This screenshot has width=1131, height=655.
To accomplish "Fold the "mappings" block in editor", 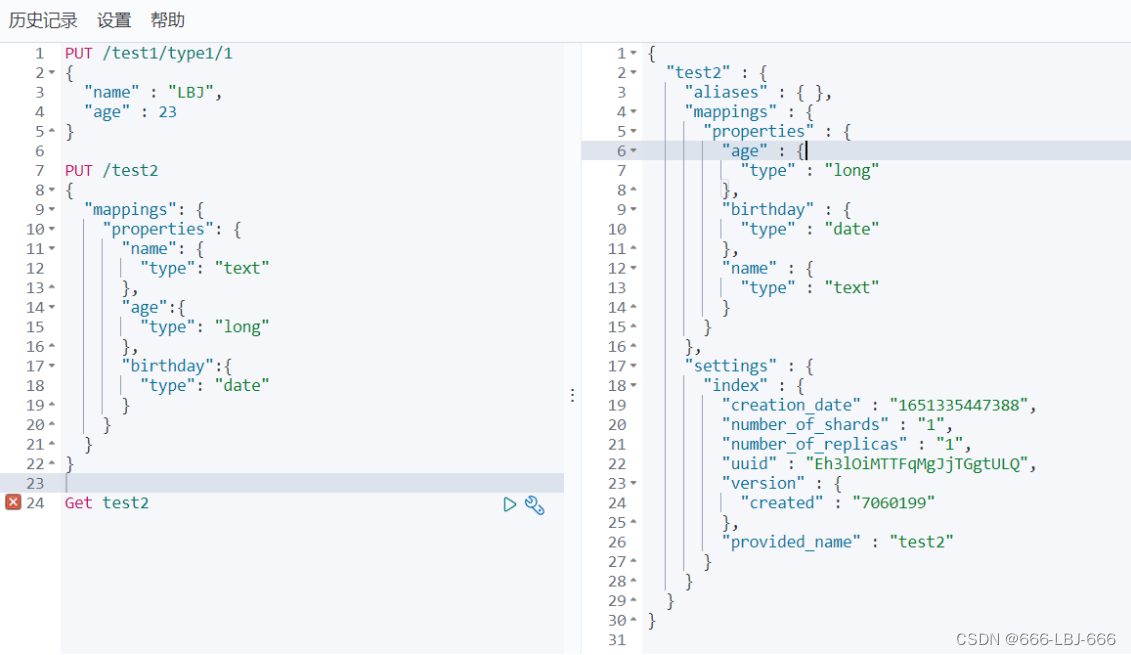I will tap(52, 210).
